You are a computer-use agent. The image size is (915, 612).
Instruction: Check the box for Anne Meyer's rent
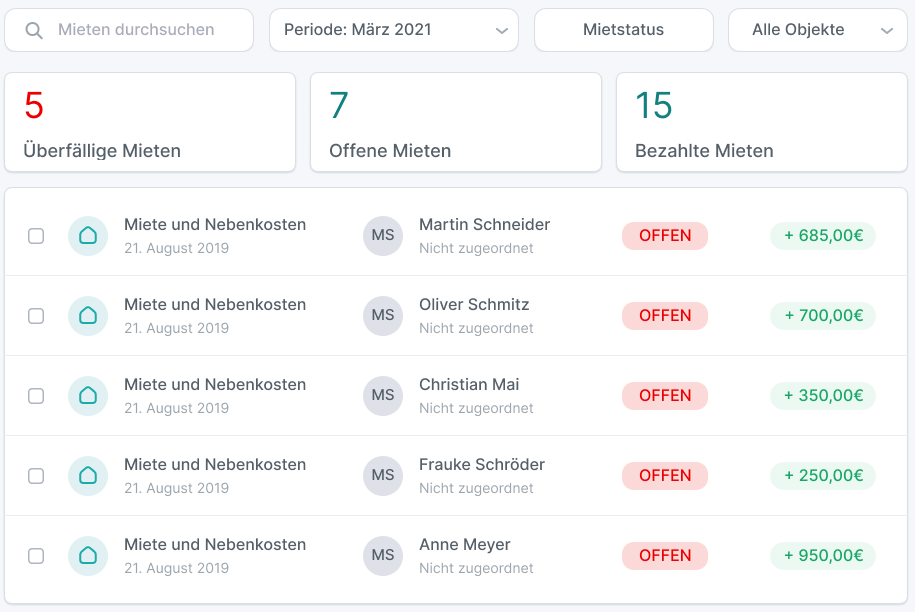(36, 555)
